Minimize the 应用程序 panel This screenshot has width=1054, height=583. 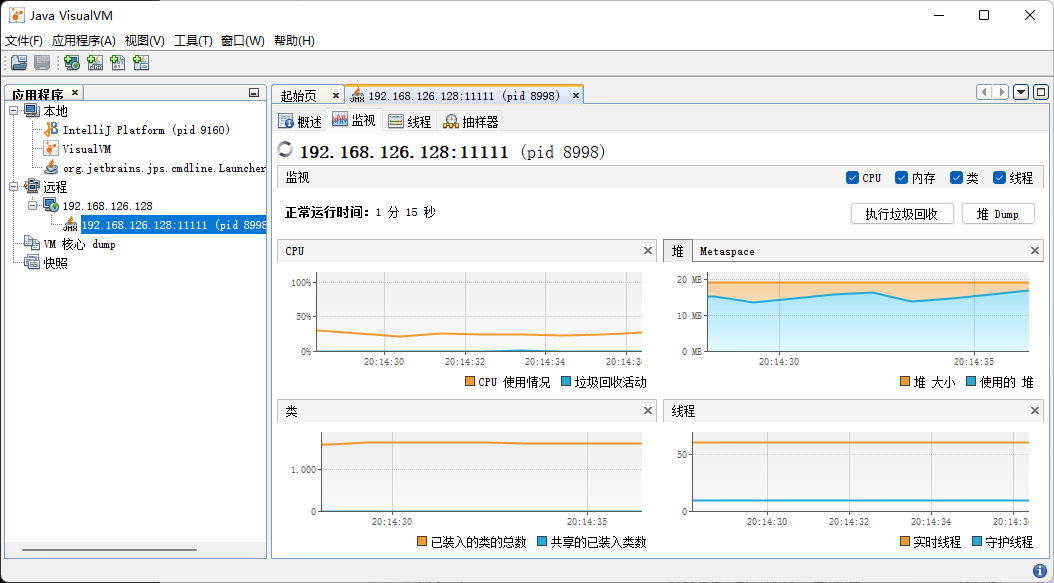pyautogui.click(x=254, y=93)
